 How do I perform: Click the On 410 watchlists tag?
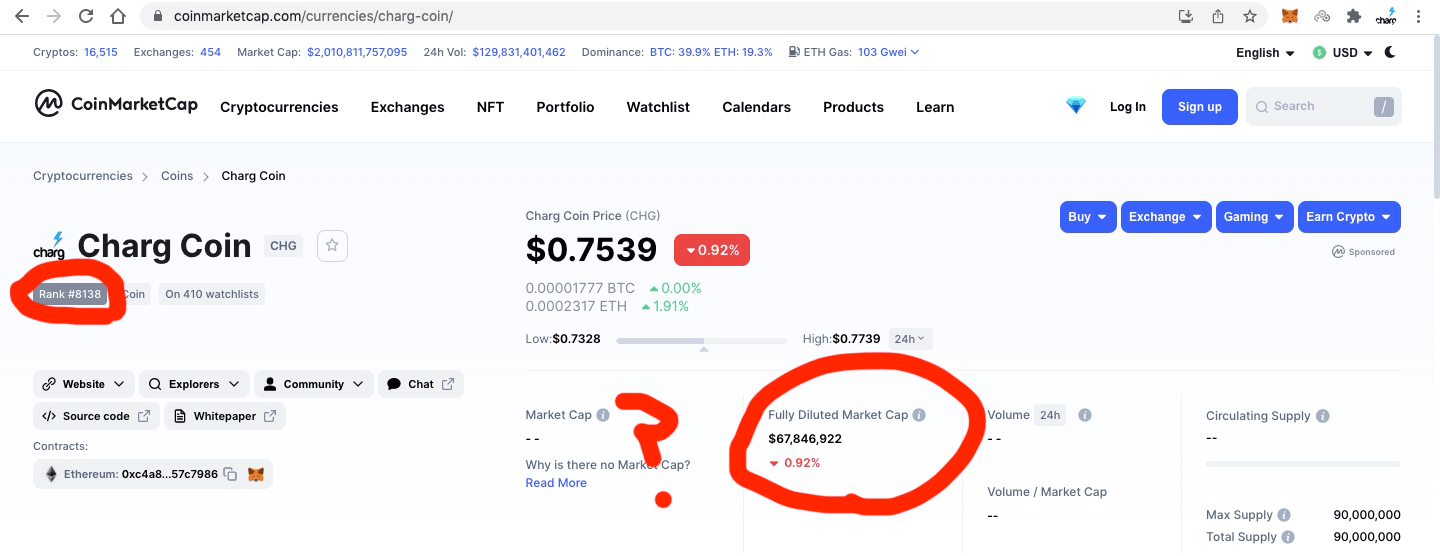coord(212,294)
